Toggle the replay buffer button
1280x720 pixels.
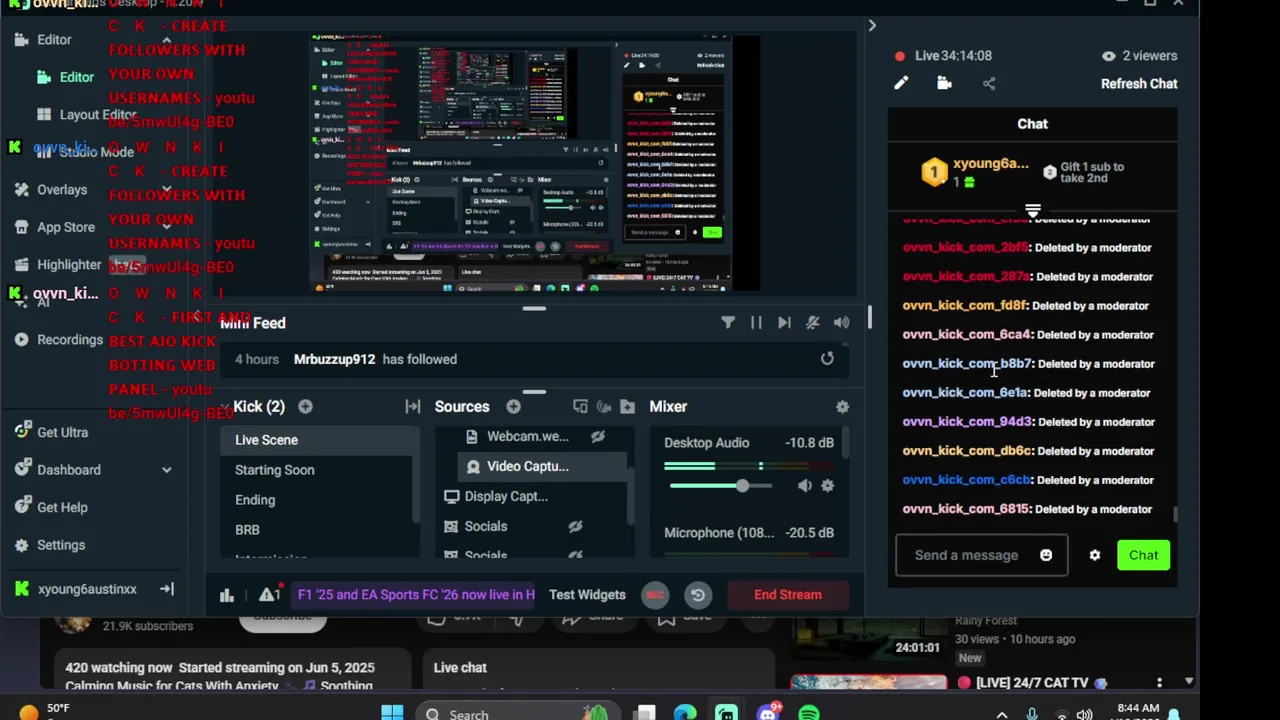click(698, 595)
